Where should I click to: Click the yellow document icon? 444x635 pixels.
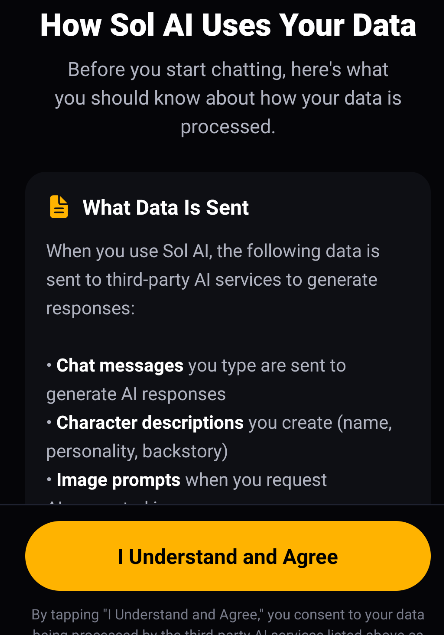(59, 207)
